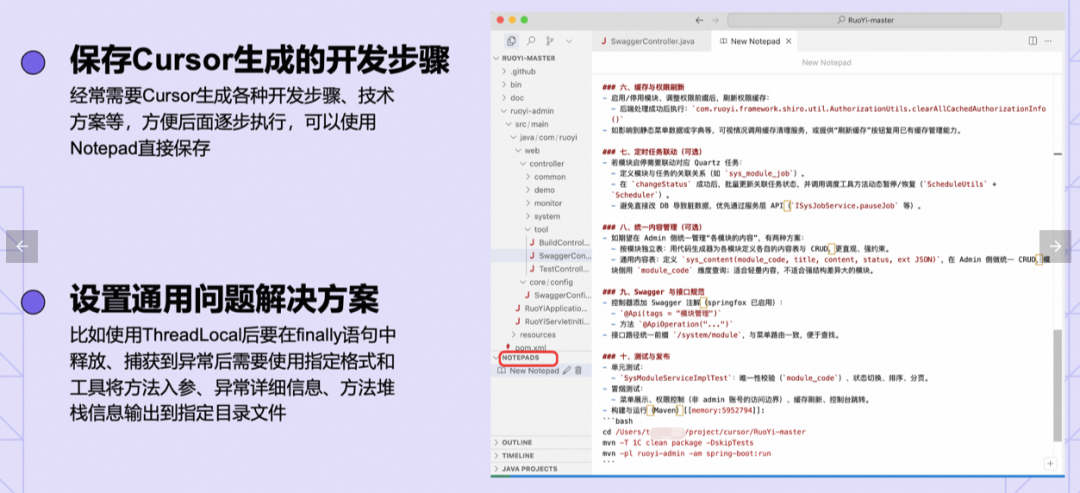Open the SwaggerConfi... Java file
Viewport: 1080px width, 493px height.
coord(561,295)
